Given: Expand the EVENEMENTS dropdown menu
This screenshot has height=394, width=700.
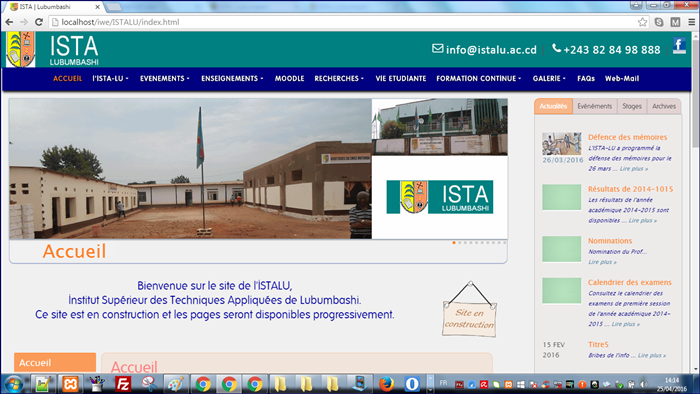Looking at the screenshot, I should [165, 79].
